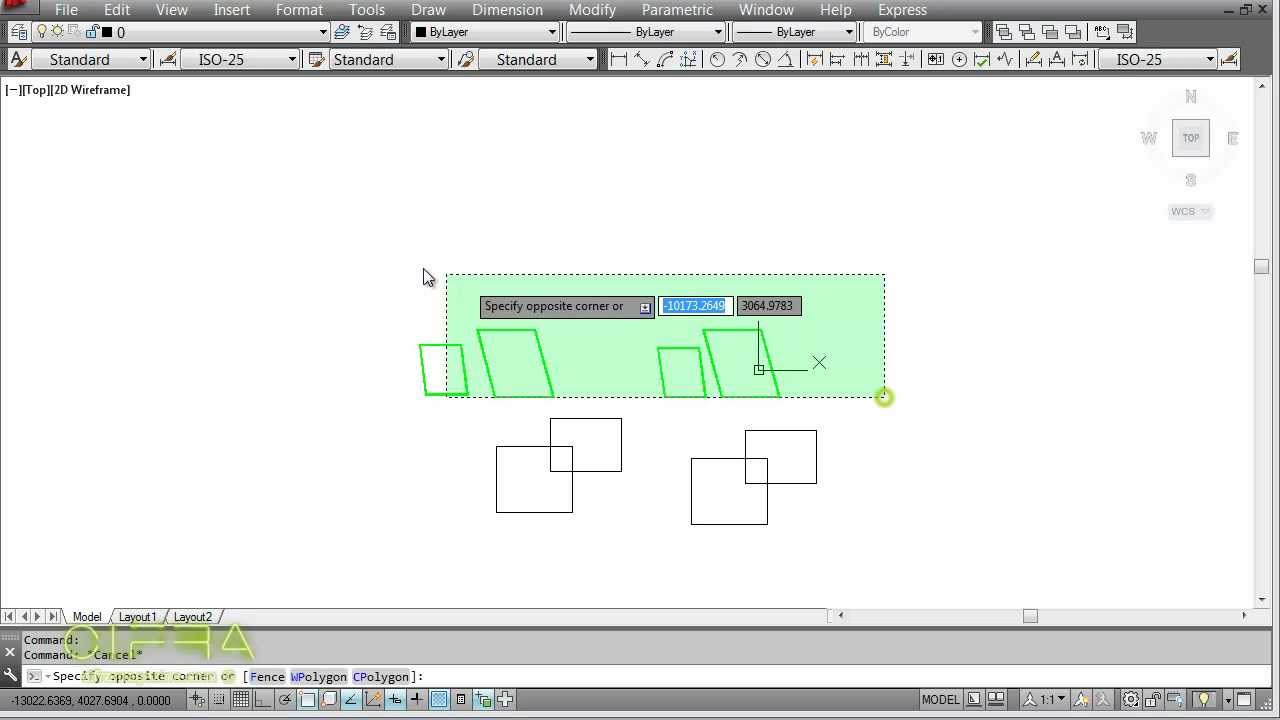This screenshot has height=720, width=1280.
Task: Switch to the Layout1 tab
Action: [x=137, y=616]
